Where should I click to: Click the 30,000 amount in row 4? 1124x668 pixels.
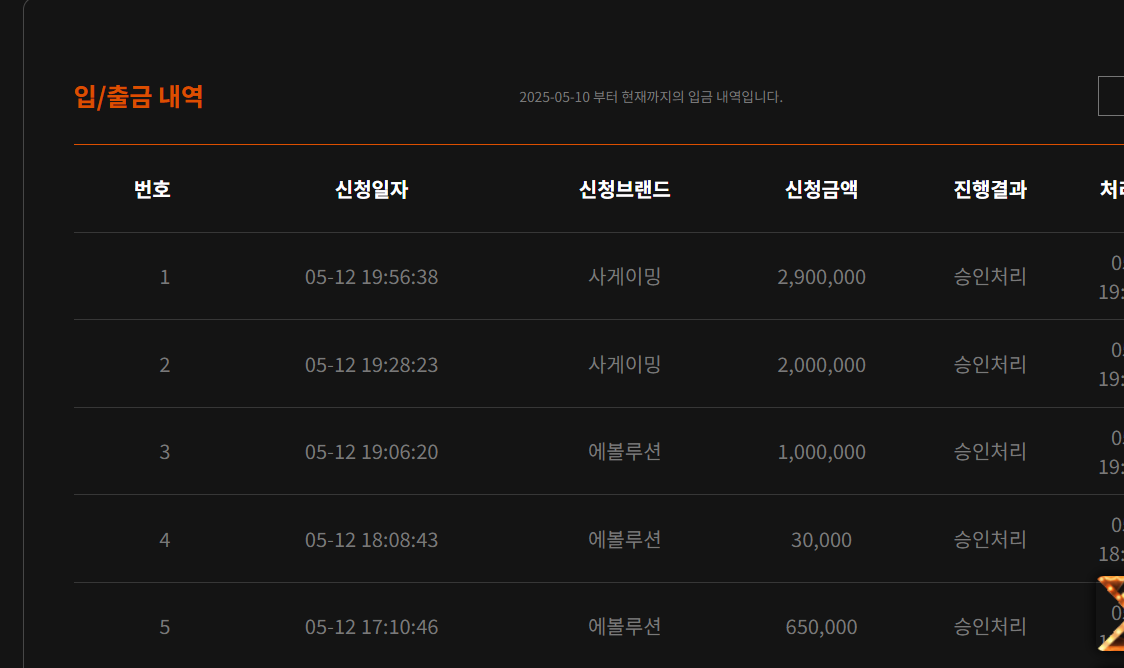tap(821, 540)
